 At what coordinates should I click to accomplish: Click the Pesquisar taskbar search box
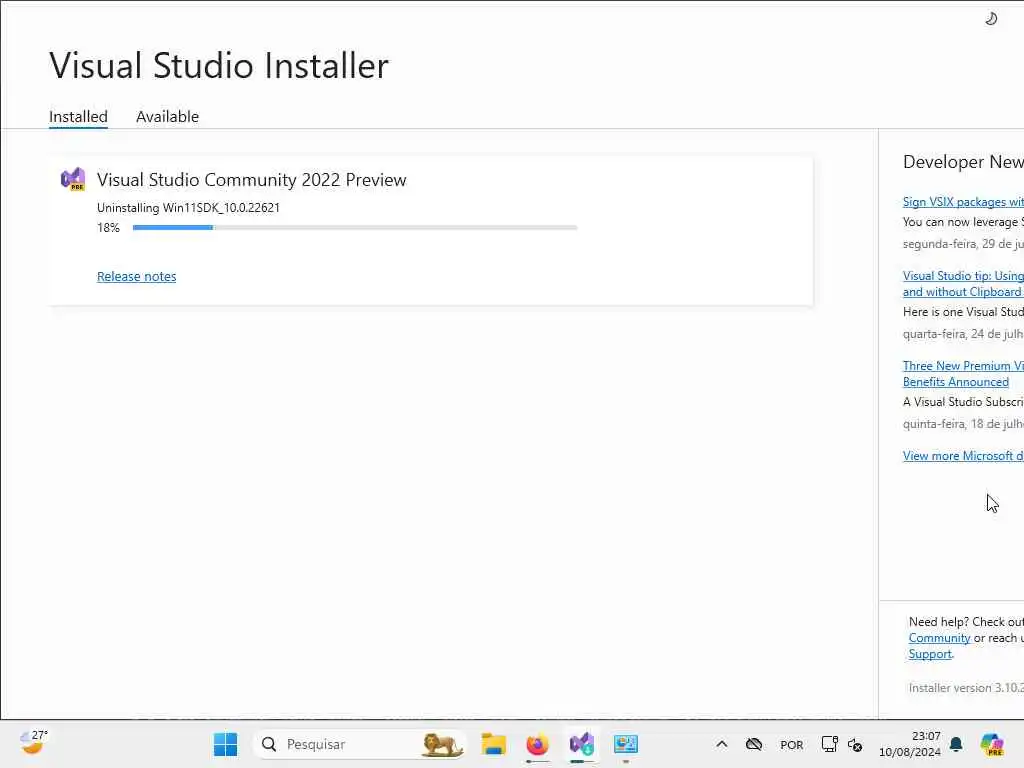pyautogui.click(x=359, y=744)
